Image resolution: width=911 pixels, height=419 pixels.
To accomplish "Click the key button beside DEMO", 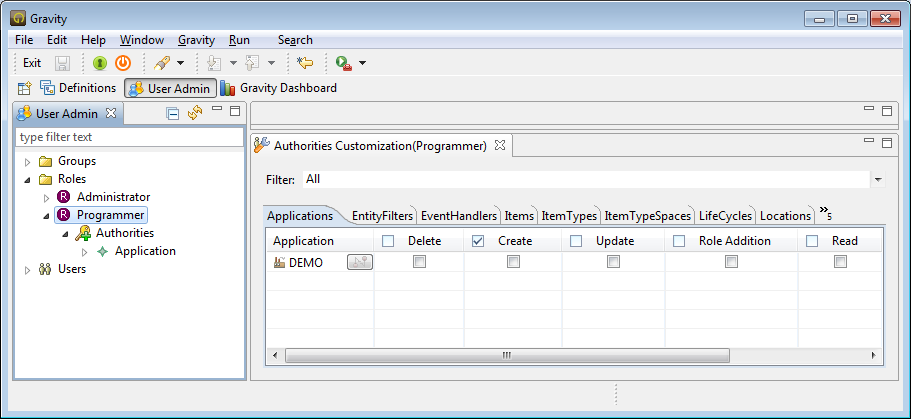I will coord(360,262).
